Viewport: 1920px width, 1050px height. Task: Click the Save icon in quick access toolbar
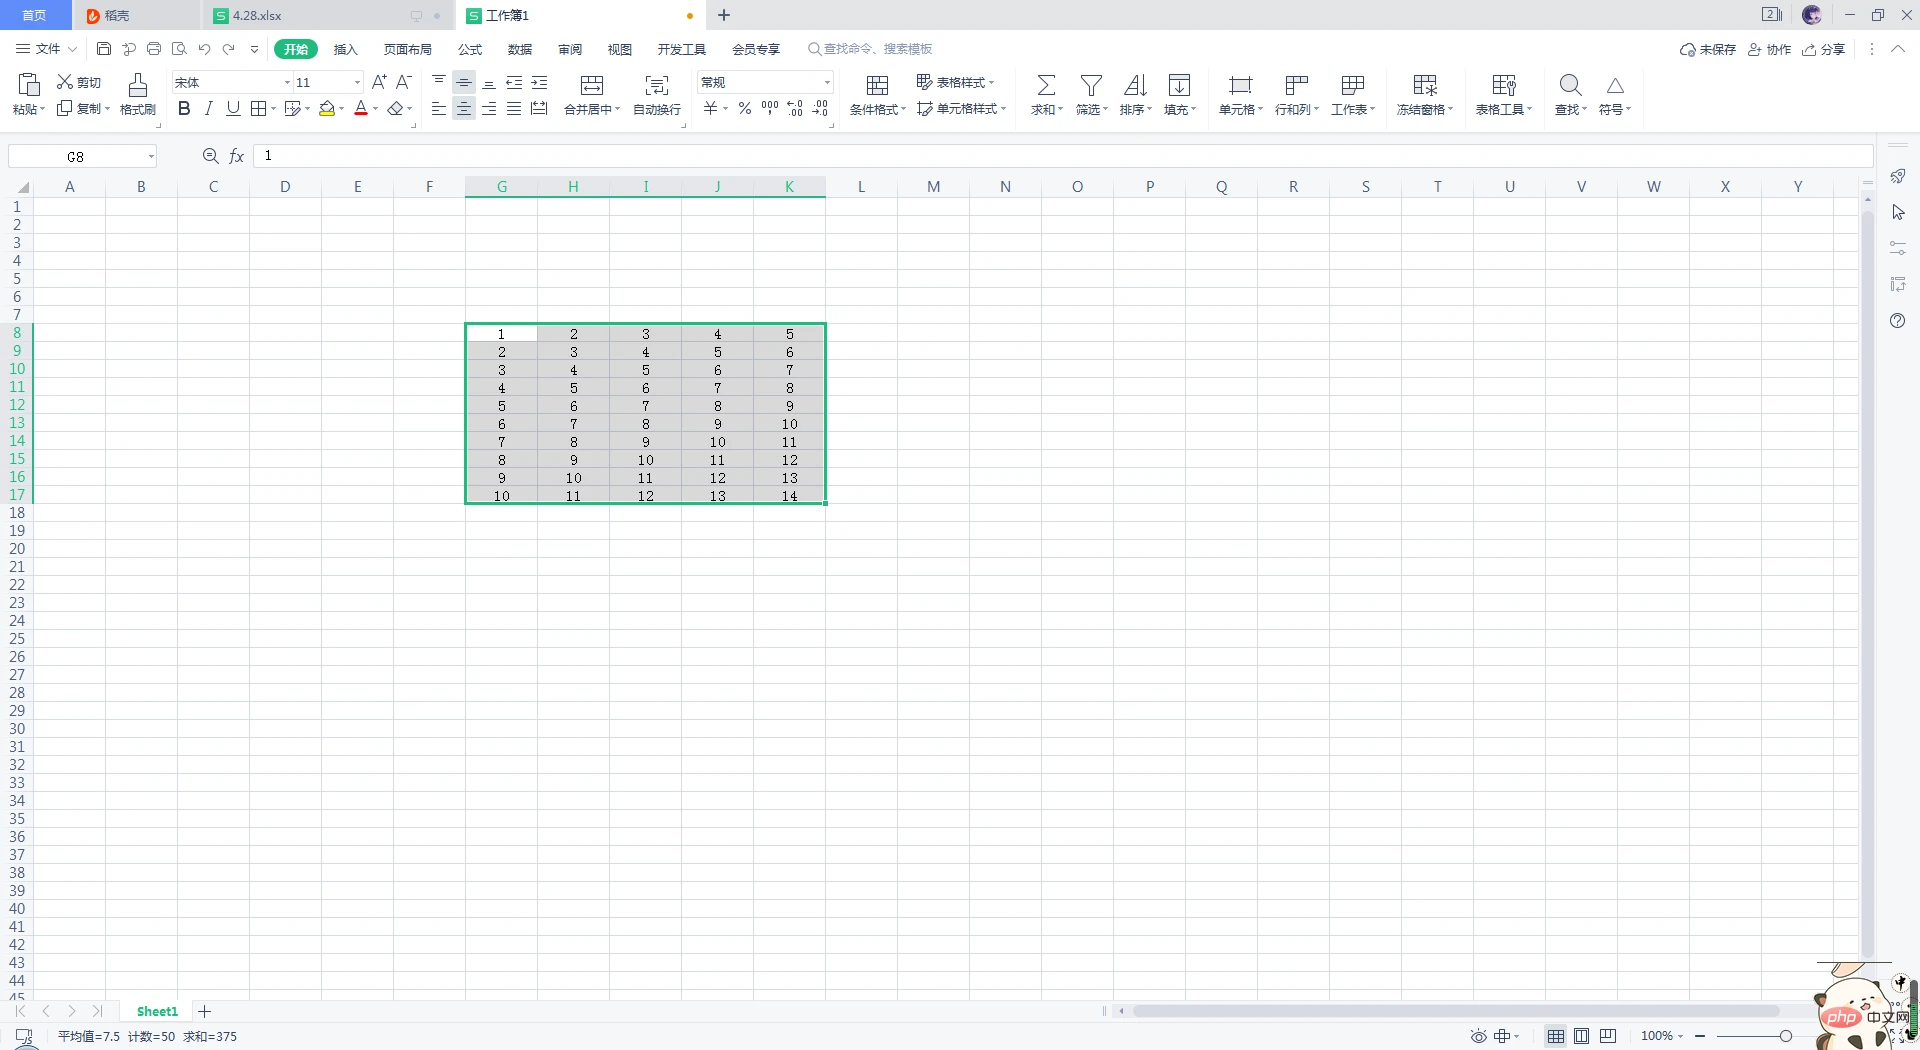pos(104,48)
